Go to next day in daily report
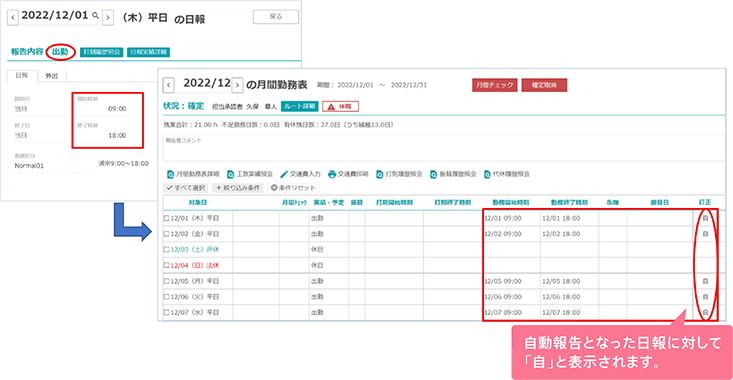Image resolution: width=733 pixels, height=380 pixels. [x=108, y=18]
